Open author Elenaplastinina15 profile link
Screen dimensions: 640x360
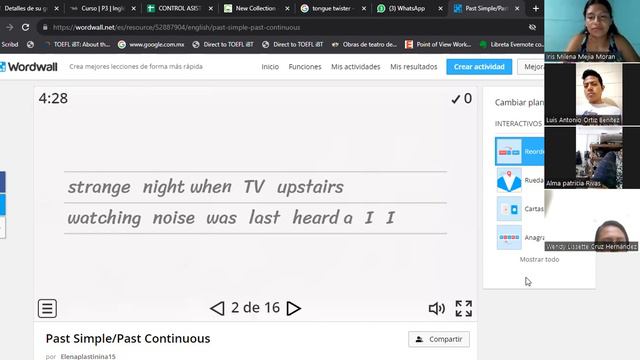click(88, 356)
